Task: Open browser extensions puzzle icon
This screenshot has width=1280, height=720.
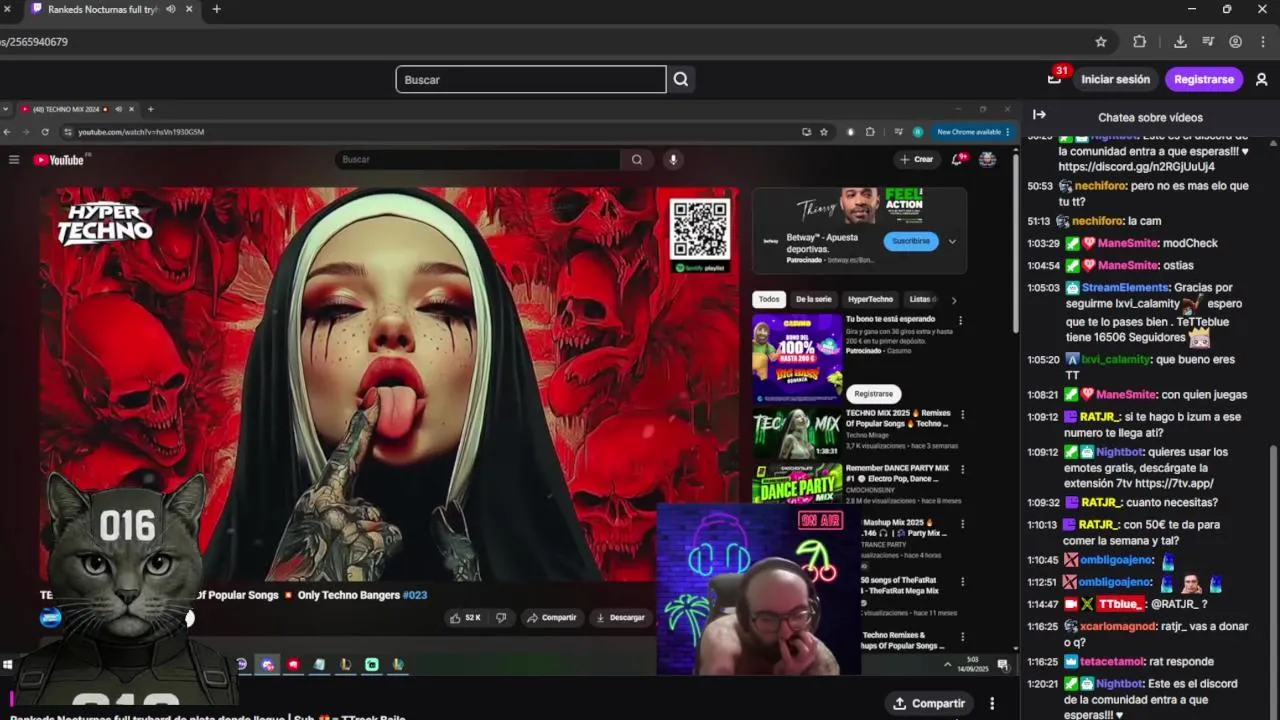Action: pyautogui.click(x=1139, y=42)
